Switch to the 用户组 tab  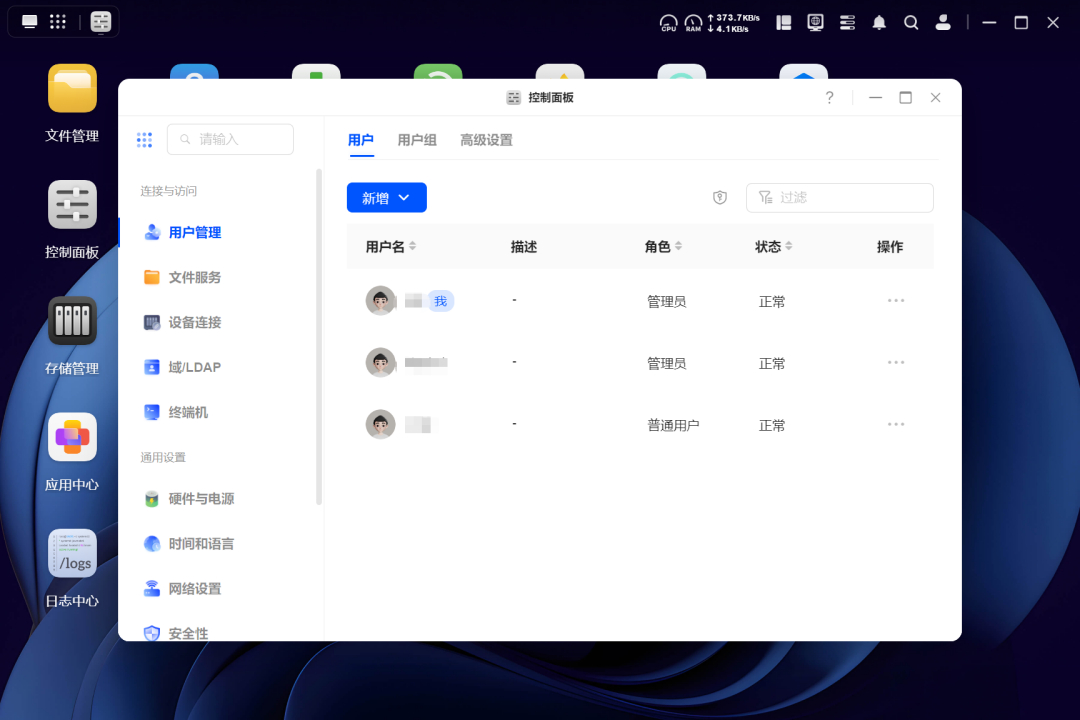tap(417, 141)
